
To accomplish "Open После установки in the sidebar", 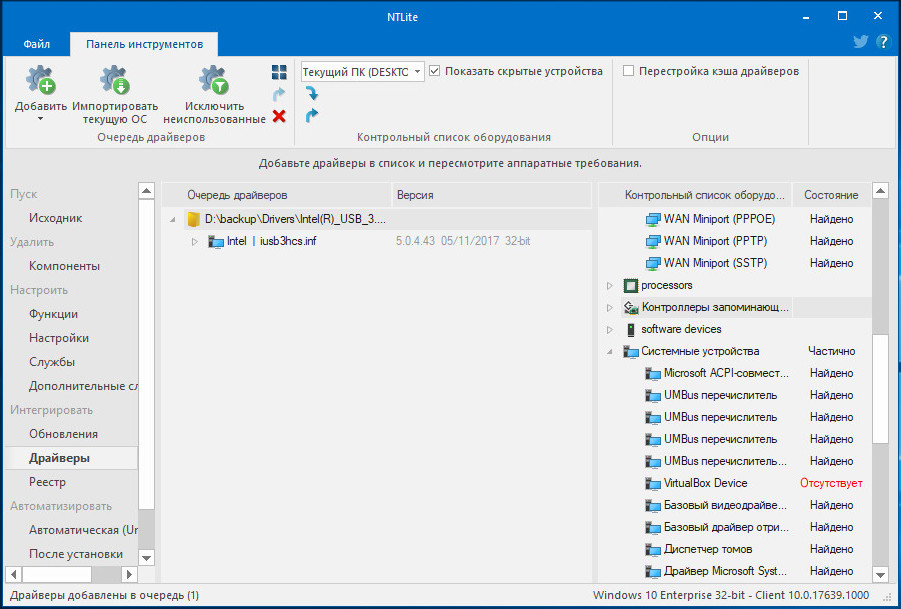I will [x=76, y=554].
